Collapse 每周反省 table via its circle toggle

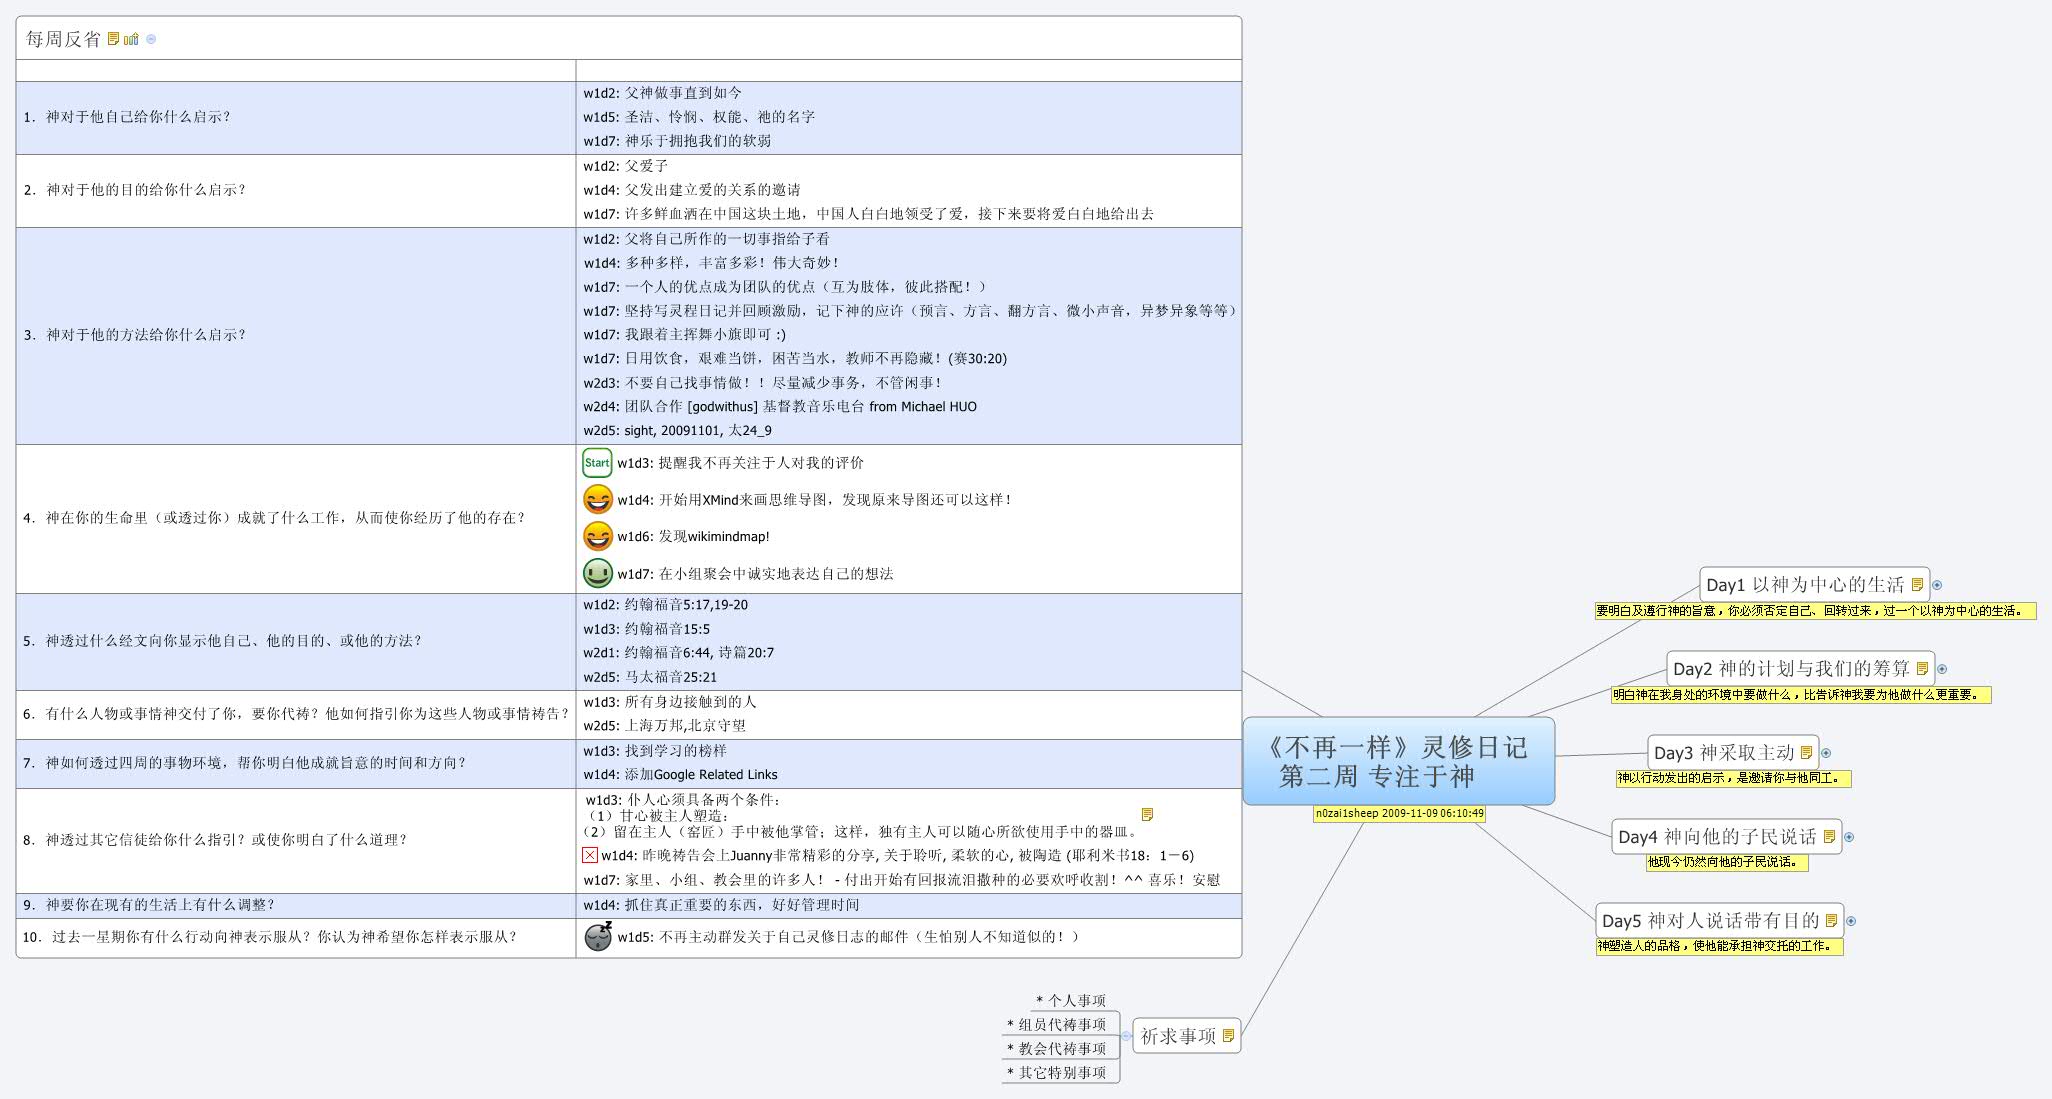(150, 38)
